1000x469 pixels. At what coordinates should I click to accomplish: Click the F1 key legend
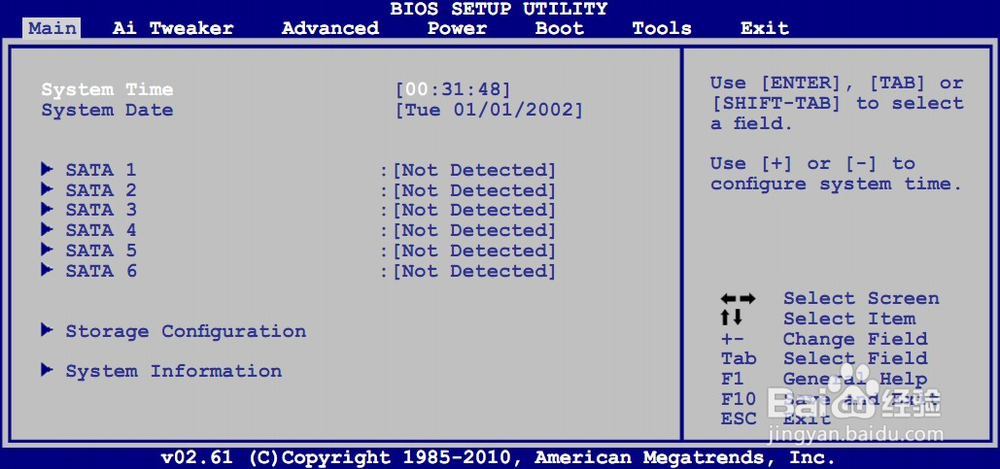[x=732, y=379]
